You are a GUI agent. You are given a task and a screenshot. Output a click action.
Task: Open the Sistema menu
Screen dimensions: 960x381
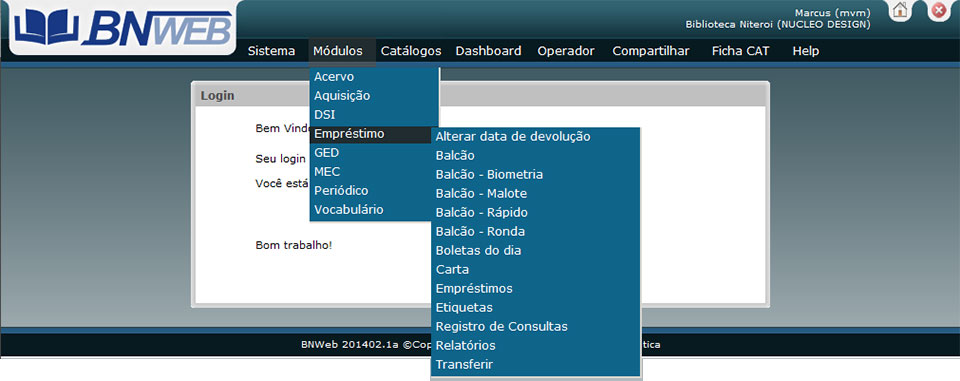coord(271,51)
